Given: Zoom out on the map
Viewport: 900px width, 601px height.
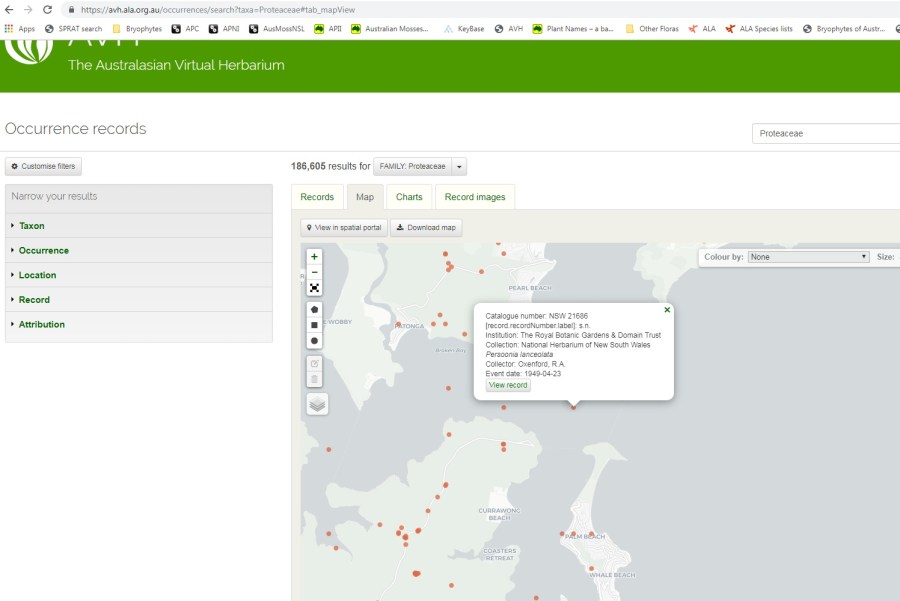Looking at the screenshot, I should (x=315, y=272).
